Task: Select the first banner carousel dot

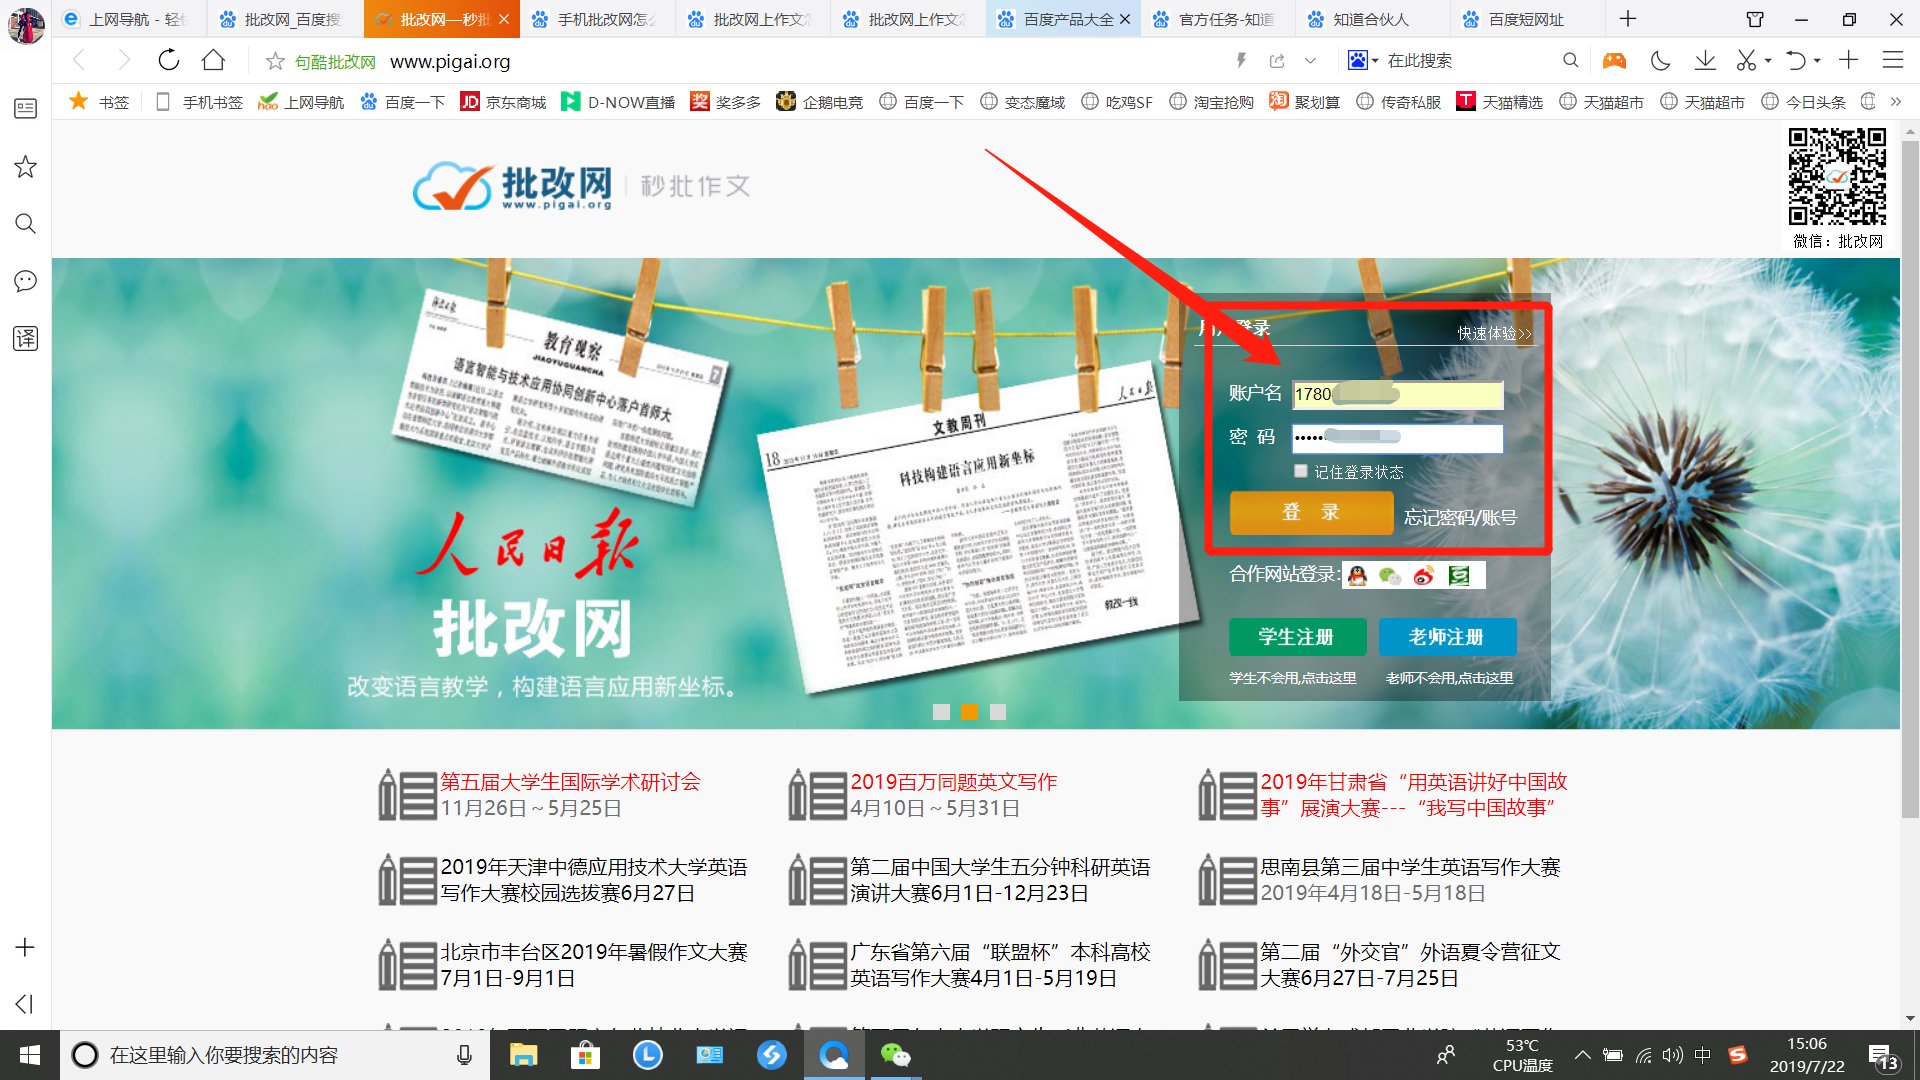Action: coord(941,712)
